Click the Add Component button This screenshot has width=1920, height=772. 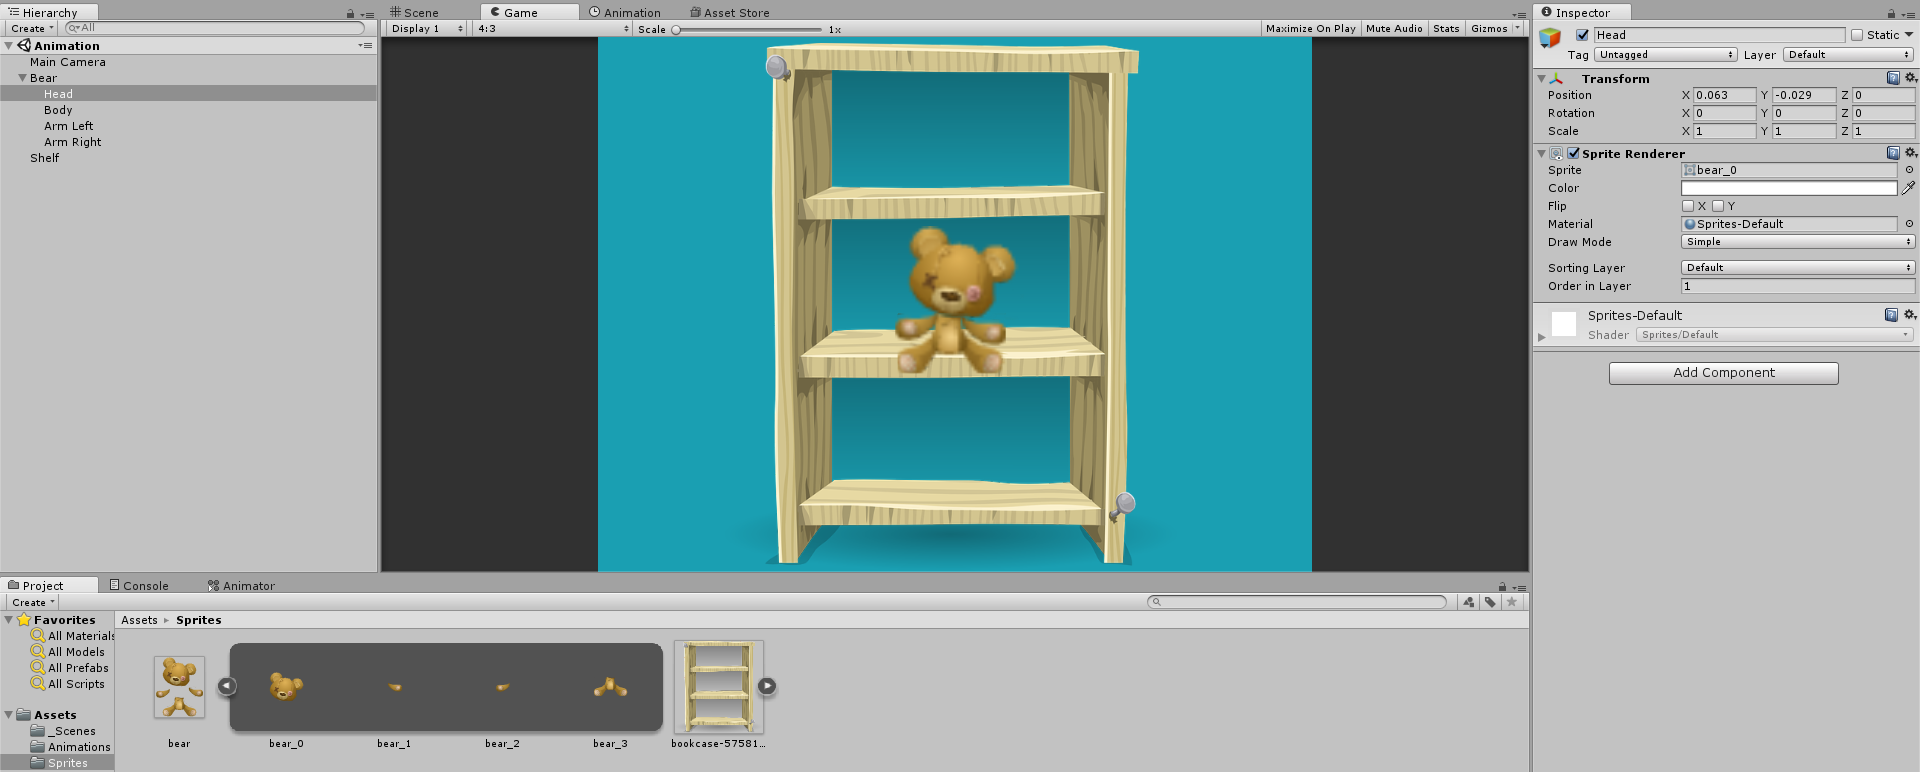click(1723, 373)
